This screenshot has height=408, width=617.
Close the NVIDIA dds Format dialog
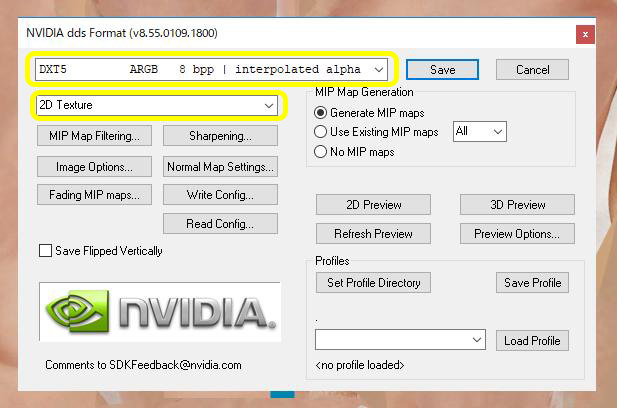585,35
